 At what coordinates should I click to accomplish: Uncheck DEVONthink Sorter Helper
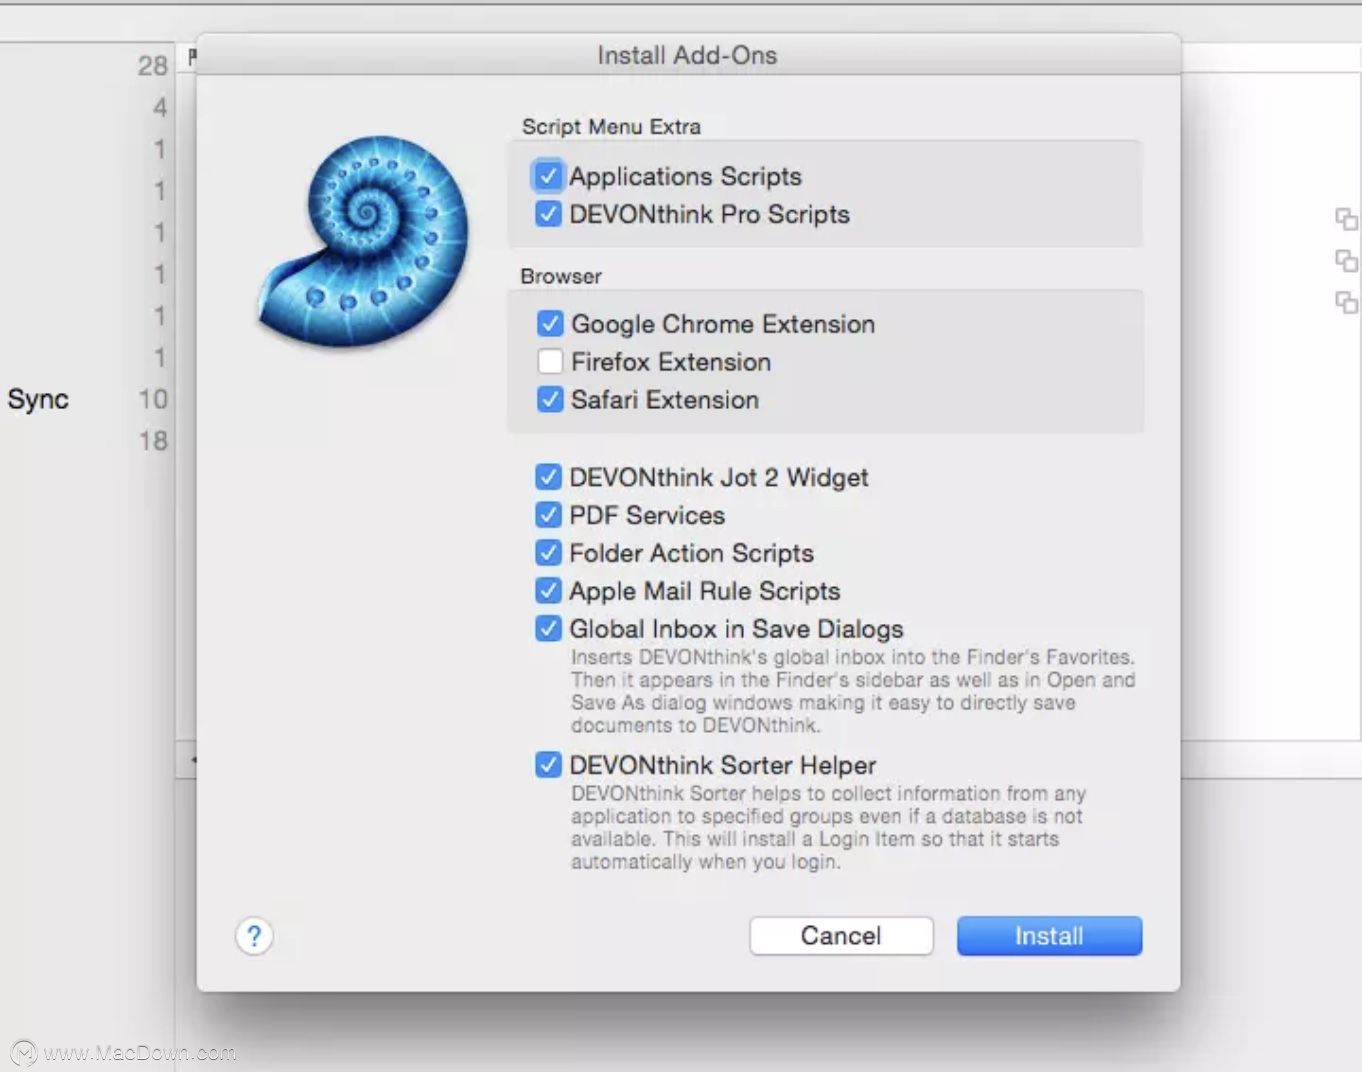point(548,765)
